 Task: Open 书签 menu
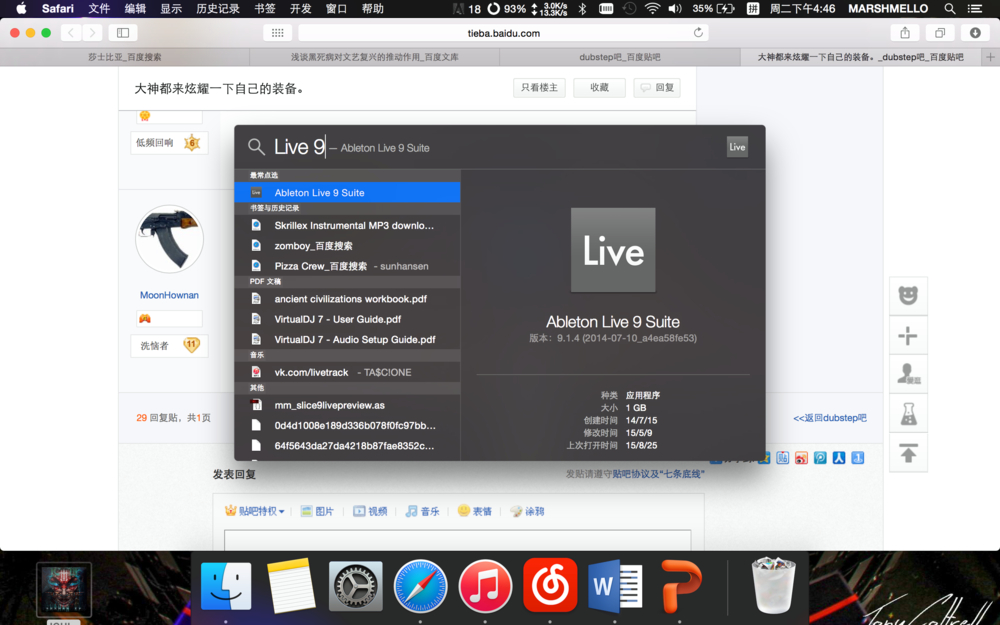tap(265, 8)
